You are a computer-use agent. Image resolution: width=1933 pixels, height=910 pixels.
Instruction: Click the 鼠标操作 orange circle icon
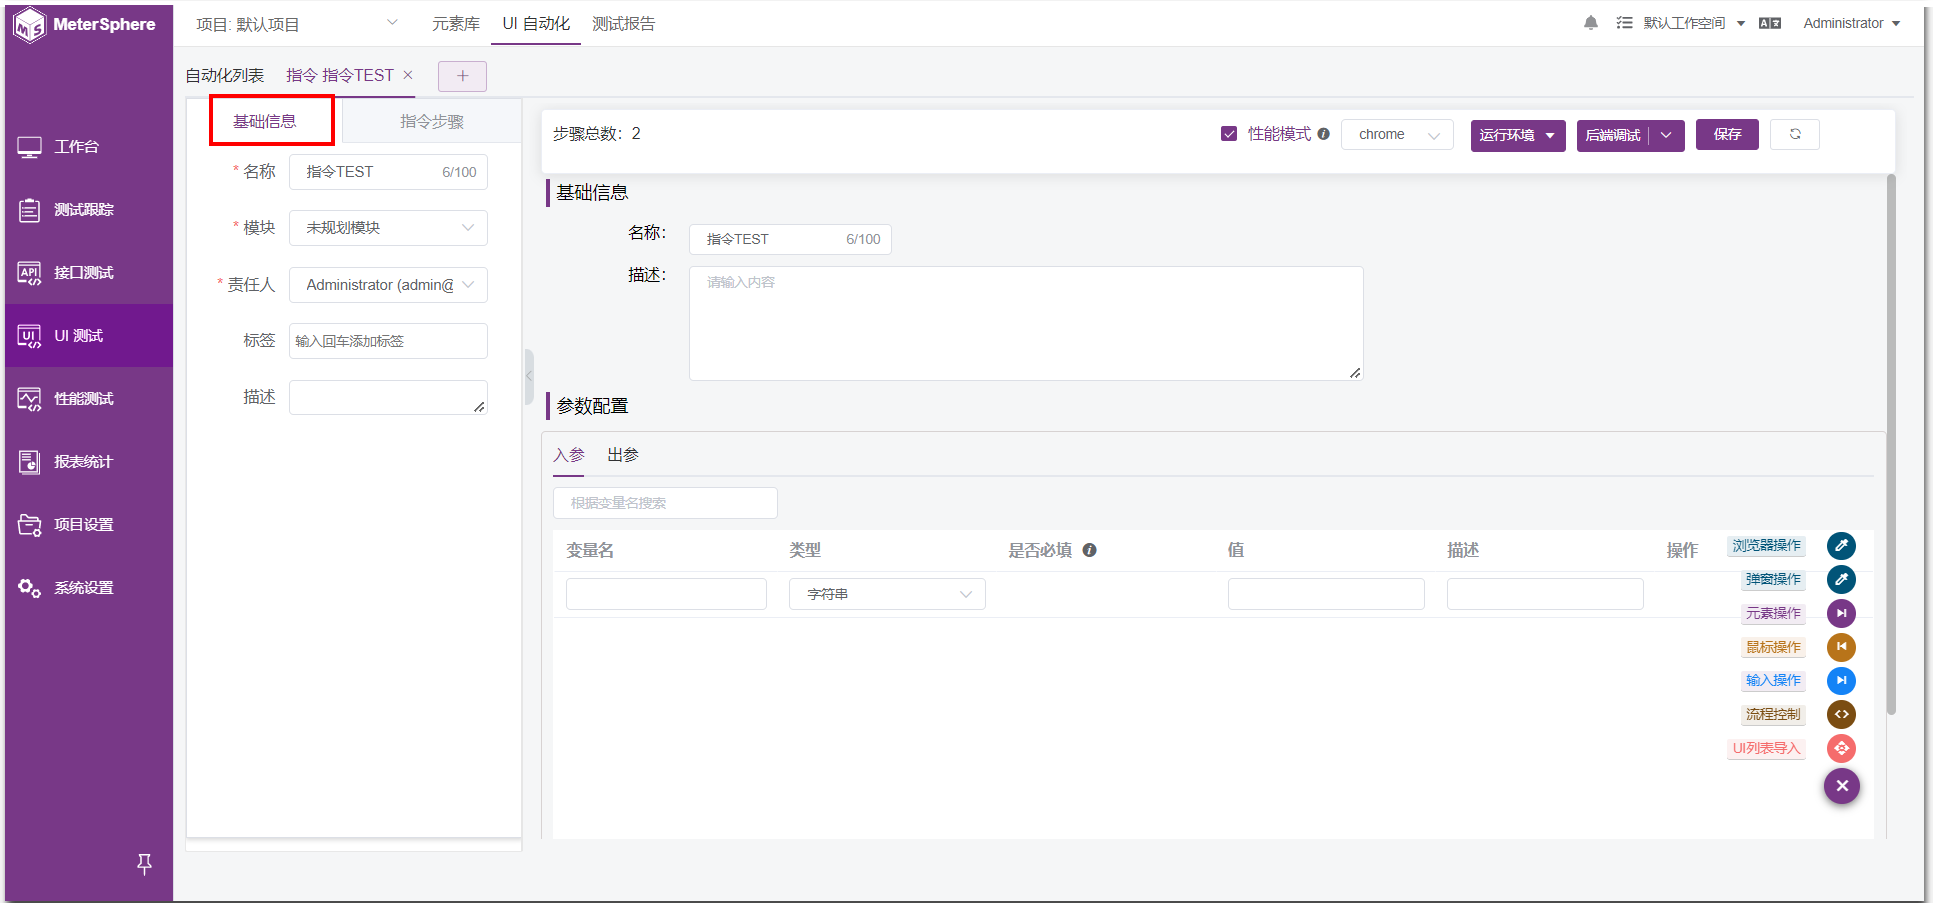pos(1841,647)
